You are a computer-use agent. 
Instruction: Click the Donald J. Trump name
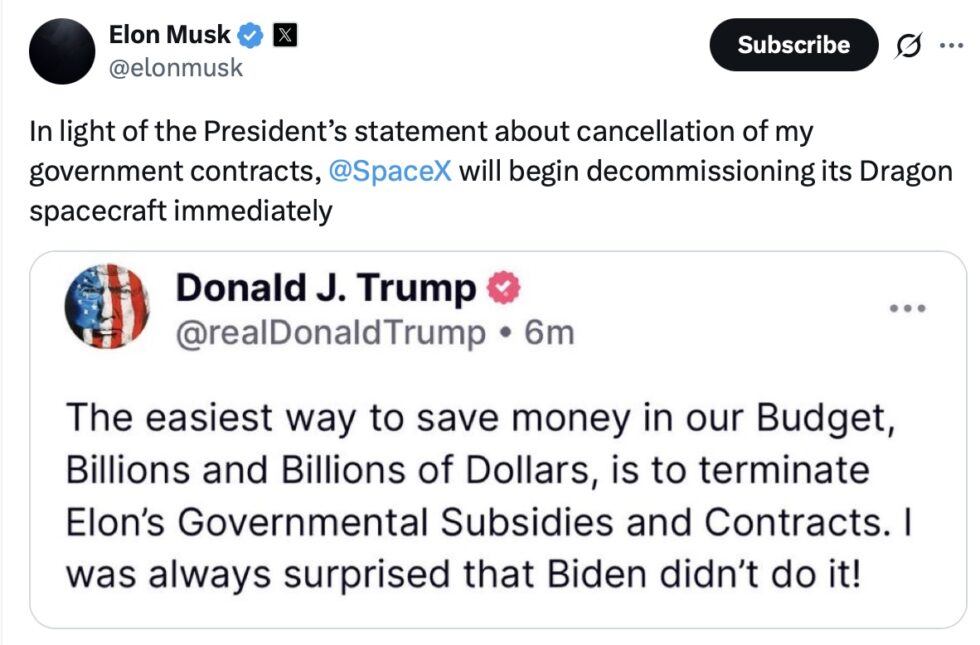pyautogui.click(x=326, y=289)
